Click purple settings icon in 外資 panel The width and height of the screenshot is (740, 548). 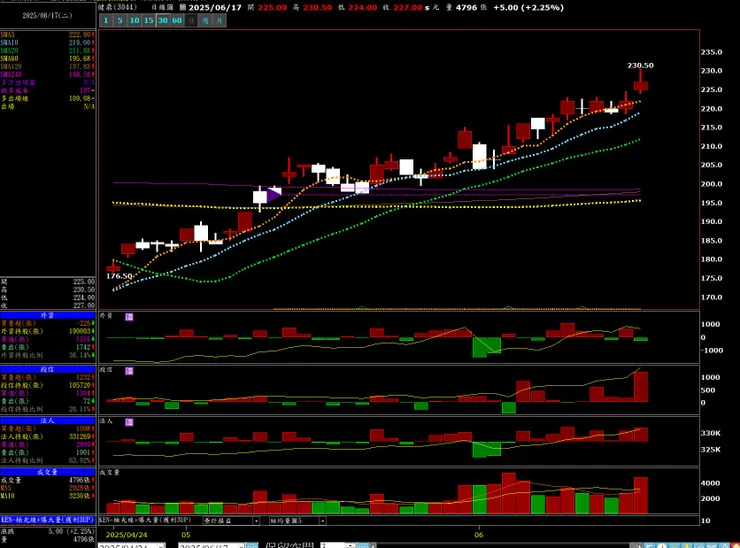coord(129,317)
